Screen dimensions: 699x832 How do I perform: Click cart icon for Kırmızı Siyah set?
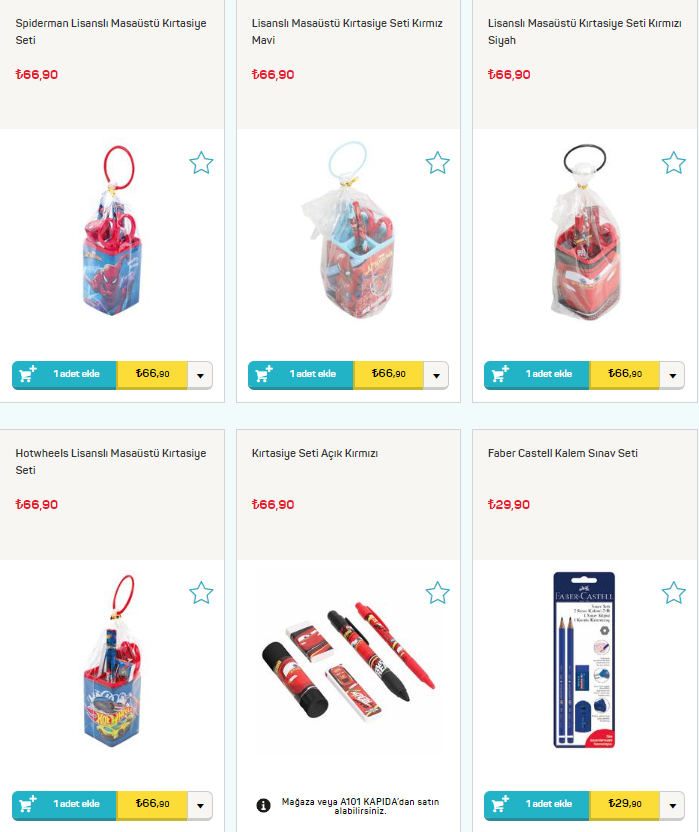pos(500,374)
